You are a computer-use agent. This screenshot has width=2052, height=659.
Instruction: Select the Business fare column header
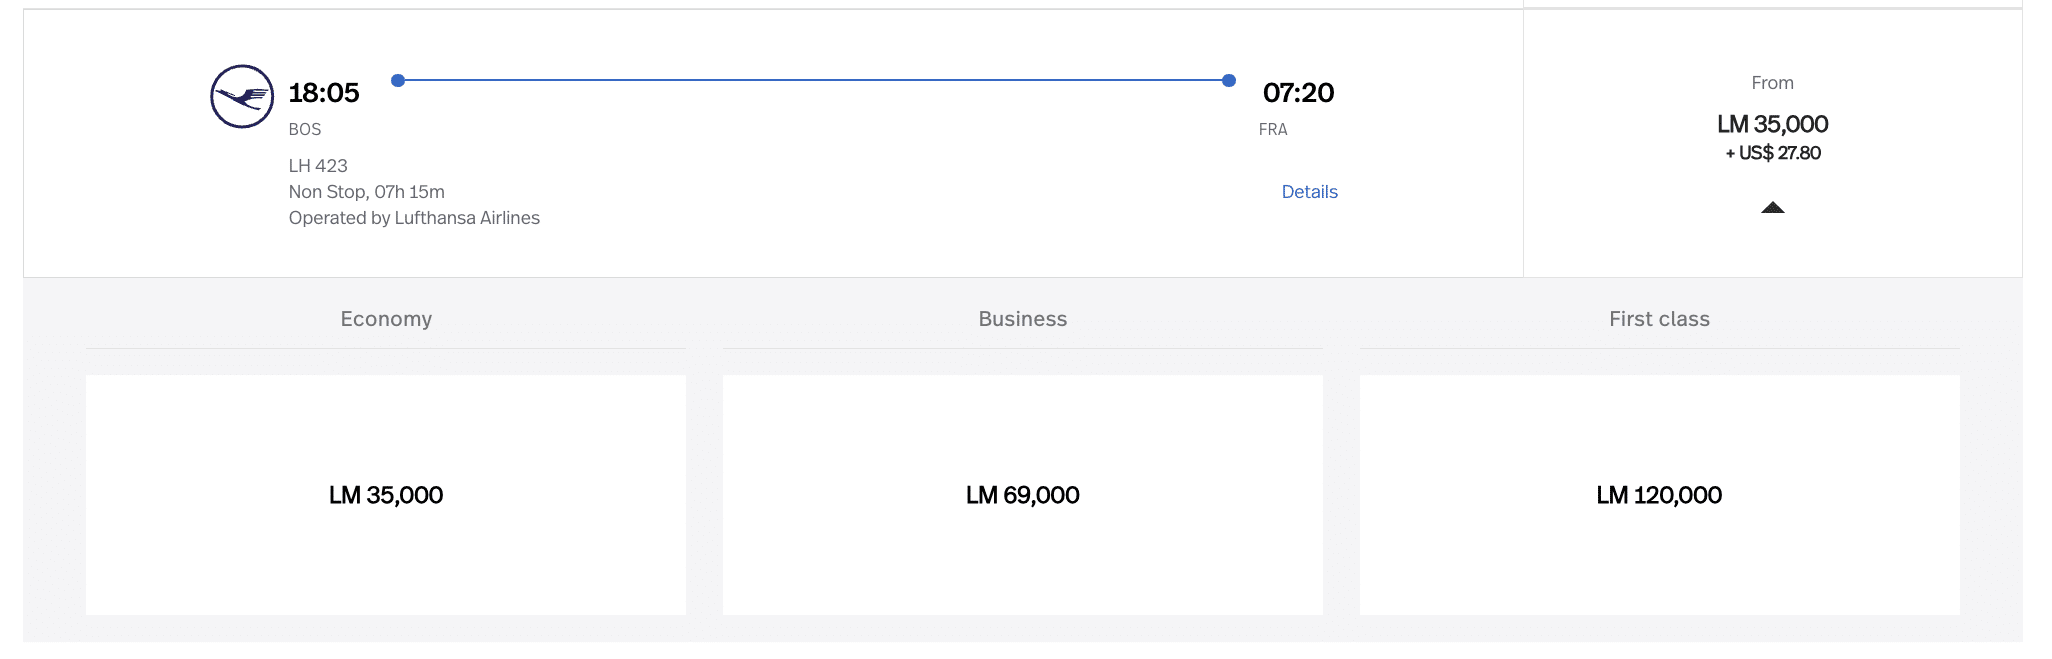1022,319
